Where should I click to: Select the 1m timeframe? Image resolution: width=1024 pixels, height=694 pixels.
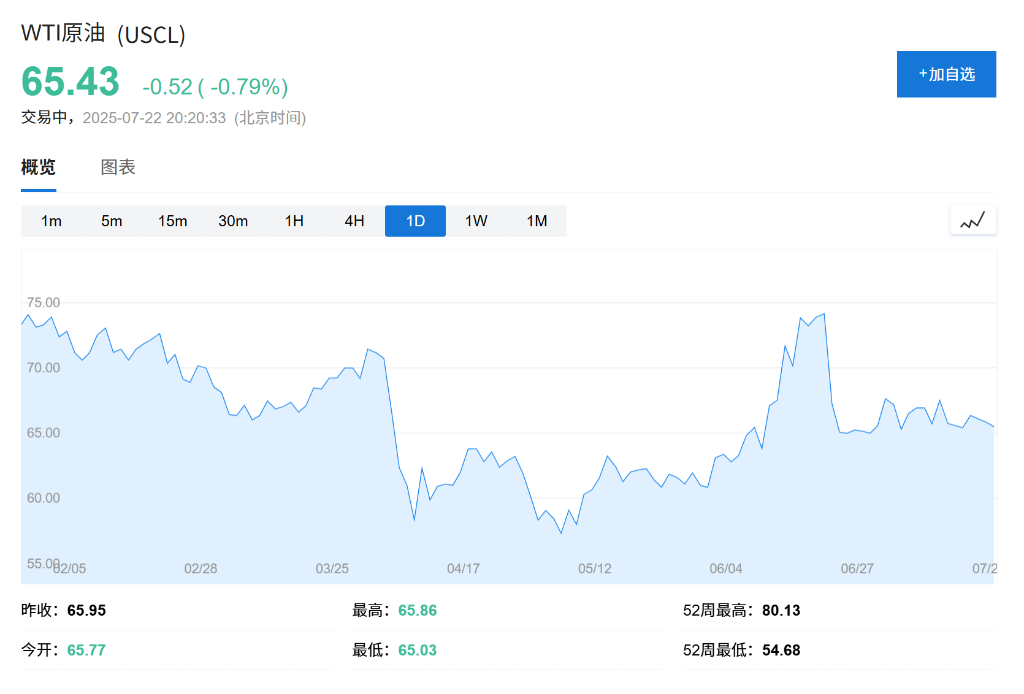[x=51, y=221]
